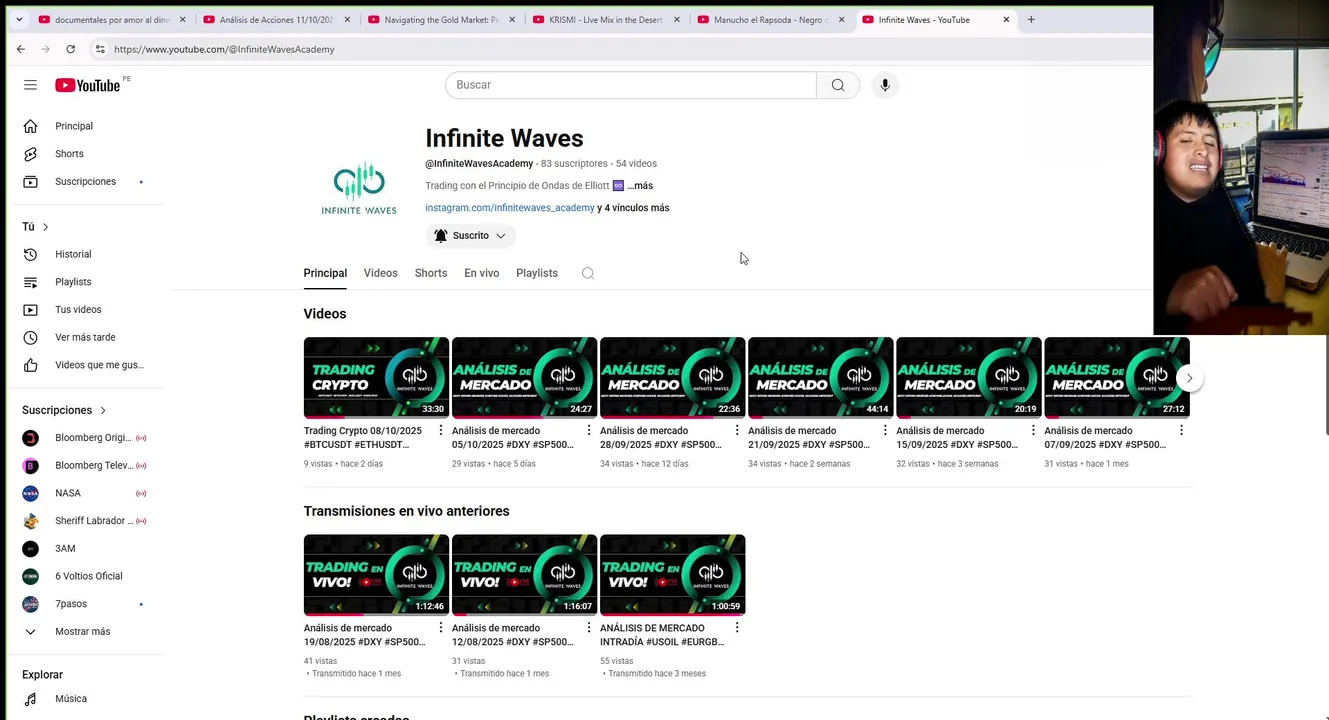The image size is (1329, 720).
Task: Click the browser address bar URL
Action: [224, 49]
